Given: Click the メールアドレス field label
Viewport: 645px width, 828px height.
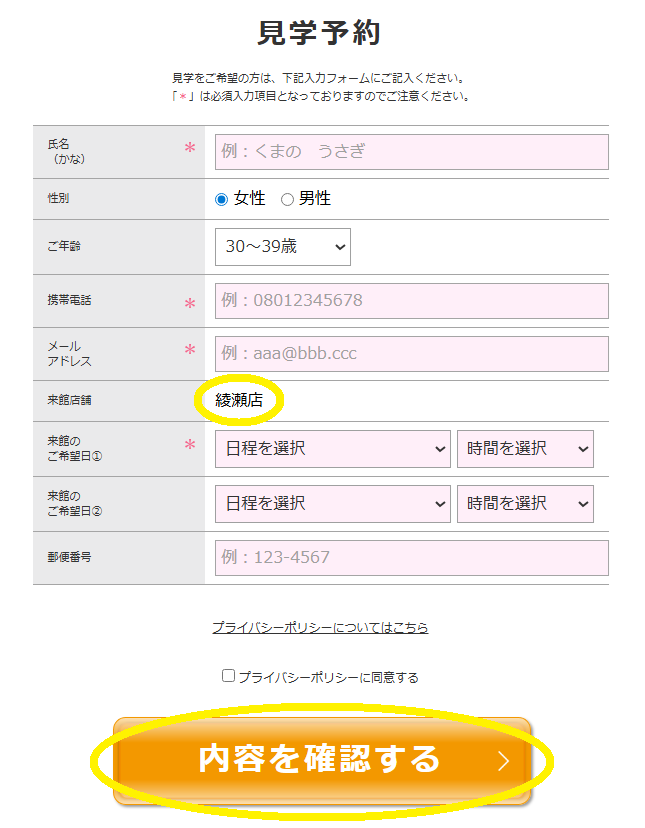Looking at the screenshot, I should coord(69,353).
